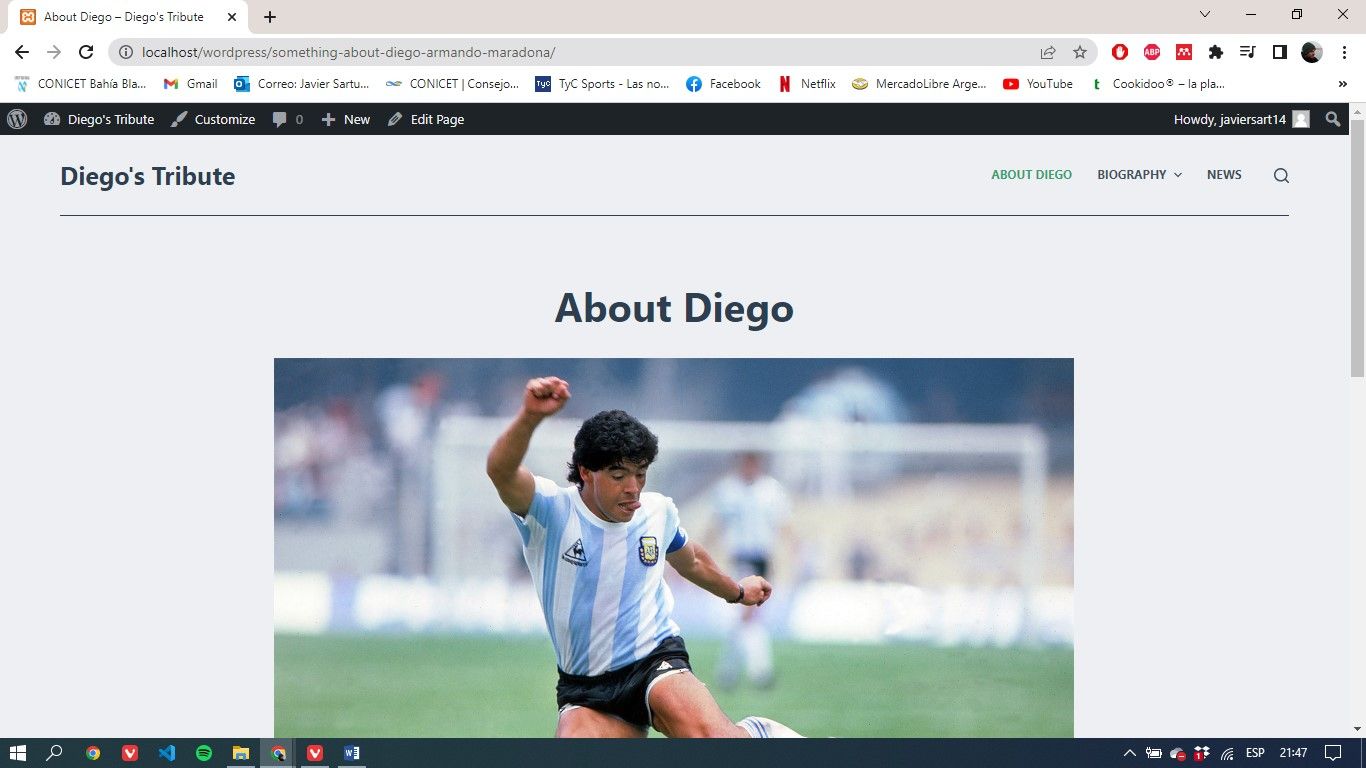Click the WordPress logo in admin bar
Screen dimensions: 1366x768
[x=17, y=119]
